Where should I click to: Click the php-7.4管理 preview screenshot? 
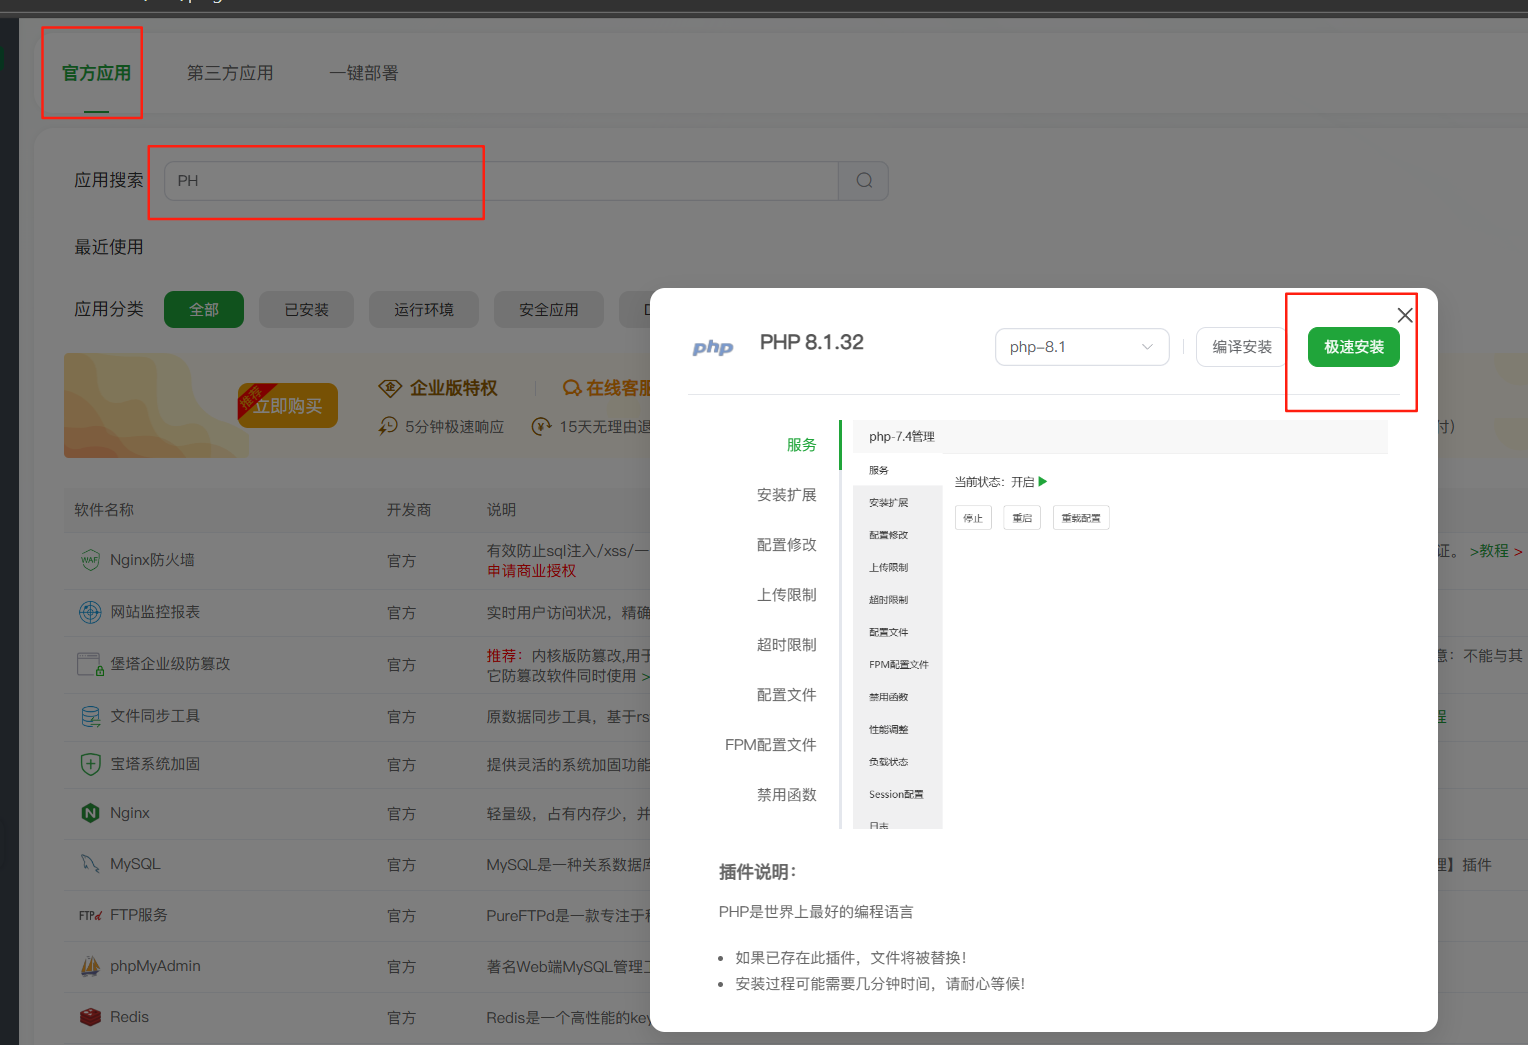click(1121, 624)
